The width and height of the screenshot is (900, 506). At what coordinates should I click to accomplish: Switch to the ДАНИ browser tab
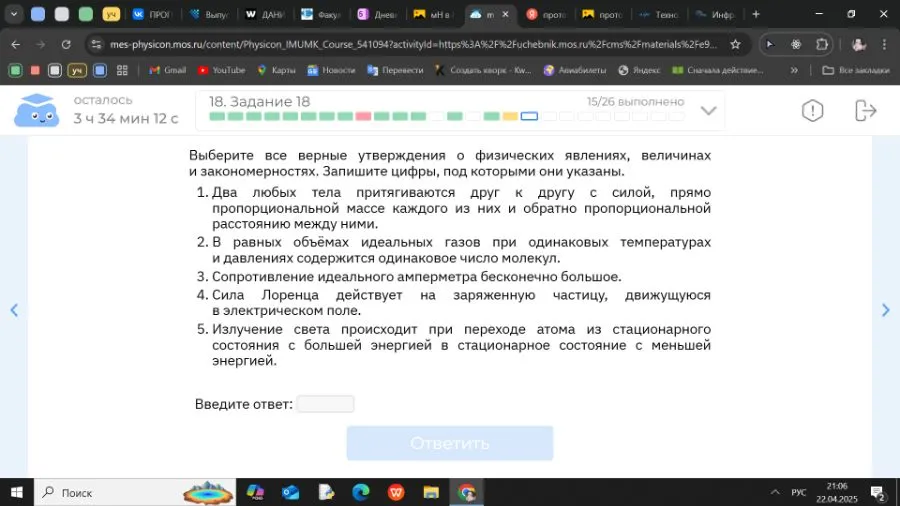265,15
